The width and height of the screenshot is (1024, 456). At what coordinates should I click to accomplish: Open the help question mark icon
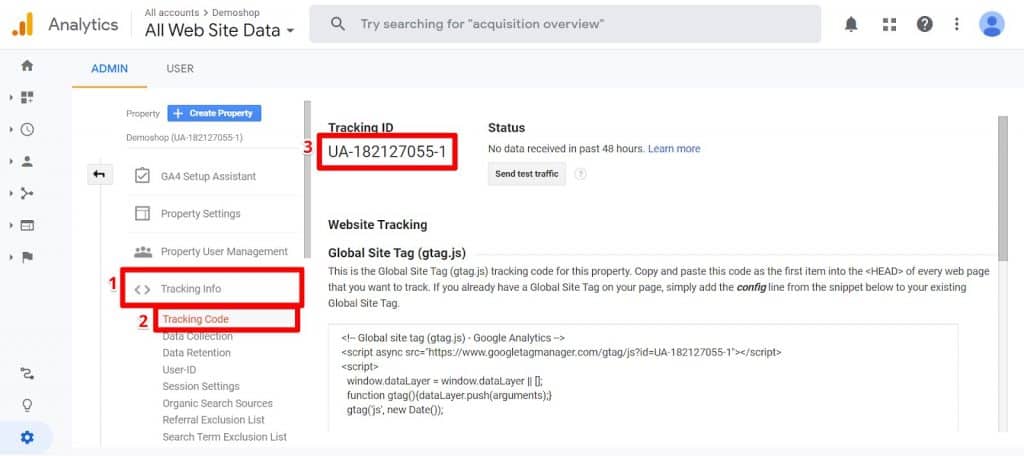point(925,25)
